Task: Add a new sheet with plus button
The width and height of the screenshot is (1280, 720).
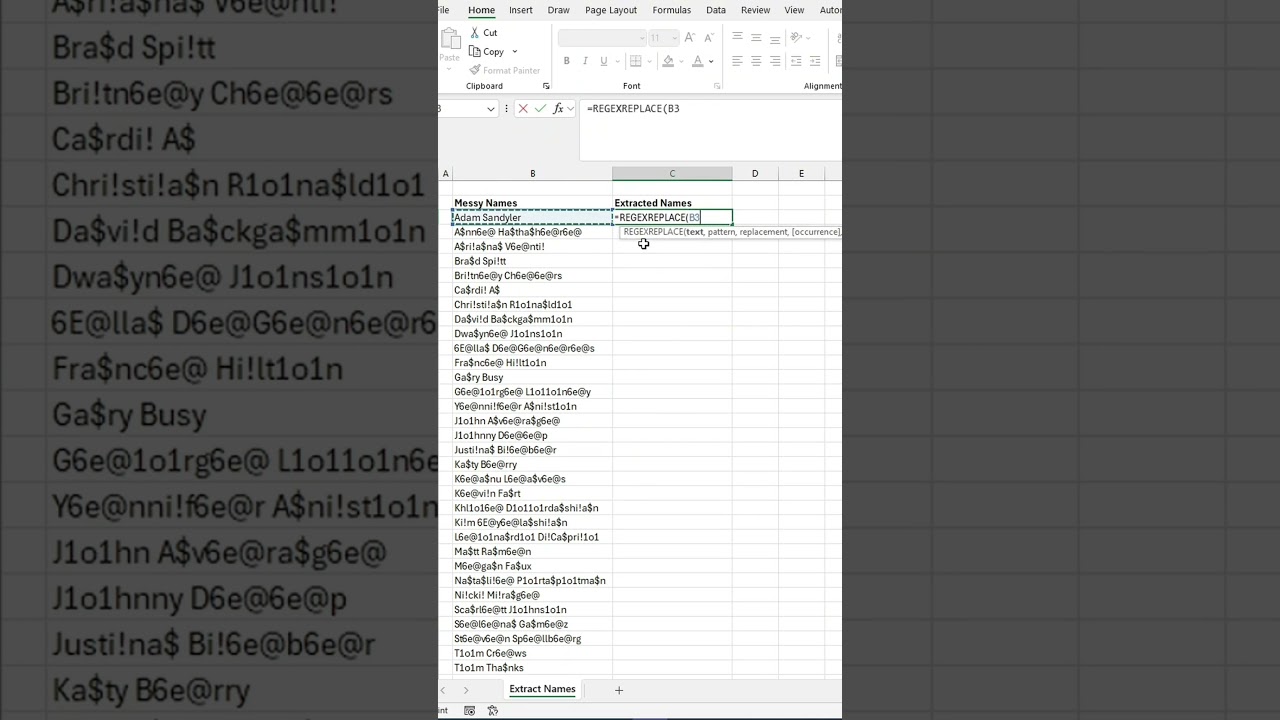Action: 619,690
